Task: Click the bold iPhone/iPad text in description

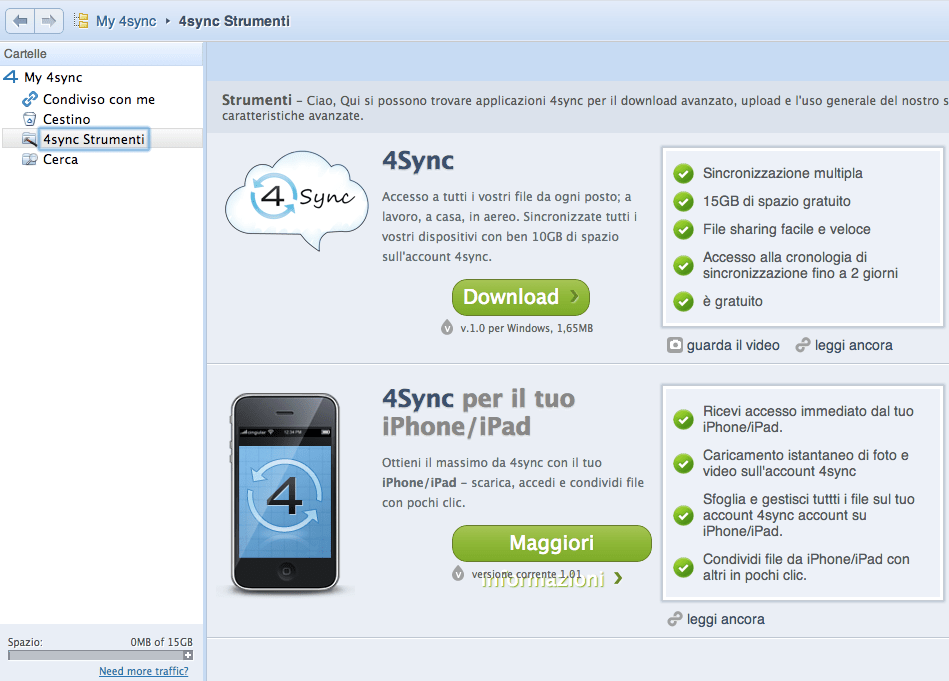Action: coord(419,482)
